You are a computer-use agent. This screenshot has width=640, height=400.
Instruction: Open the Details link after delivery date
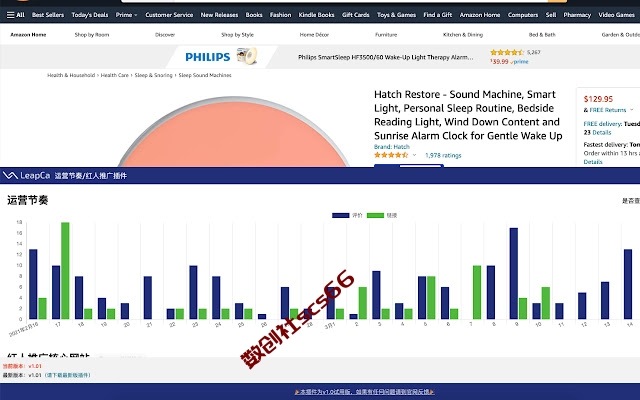click(602, 132)
